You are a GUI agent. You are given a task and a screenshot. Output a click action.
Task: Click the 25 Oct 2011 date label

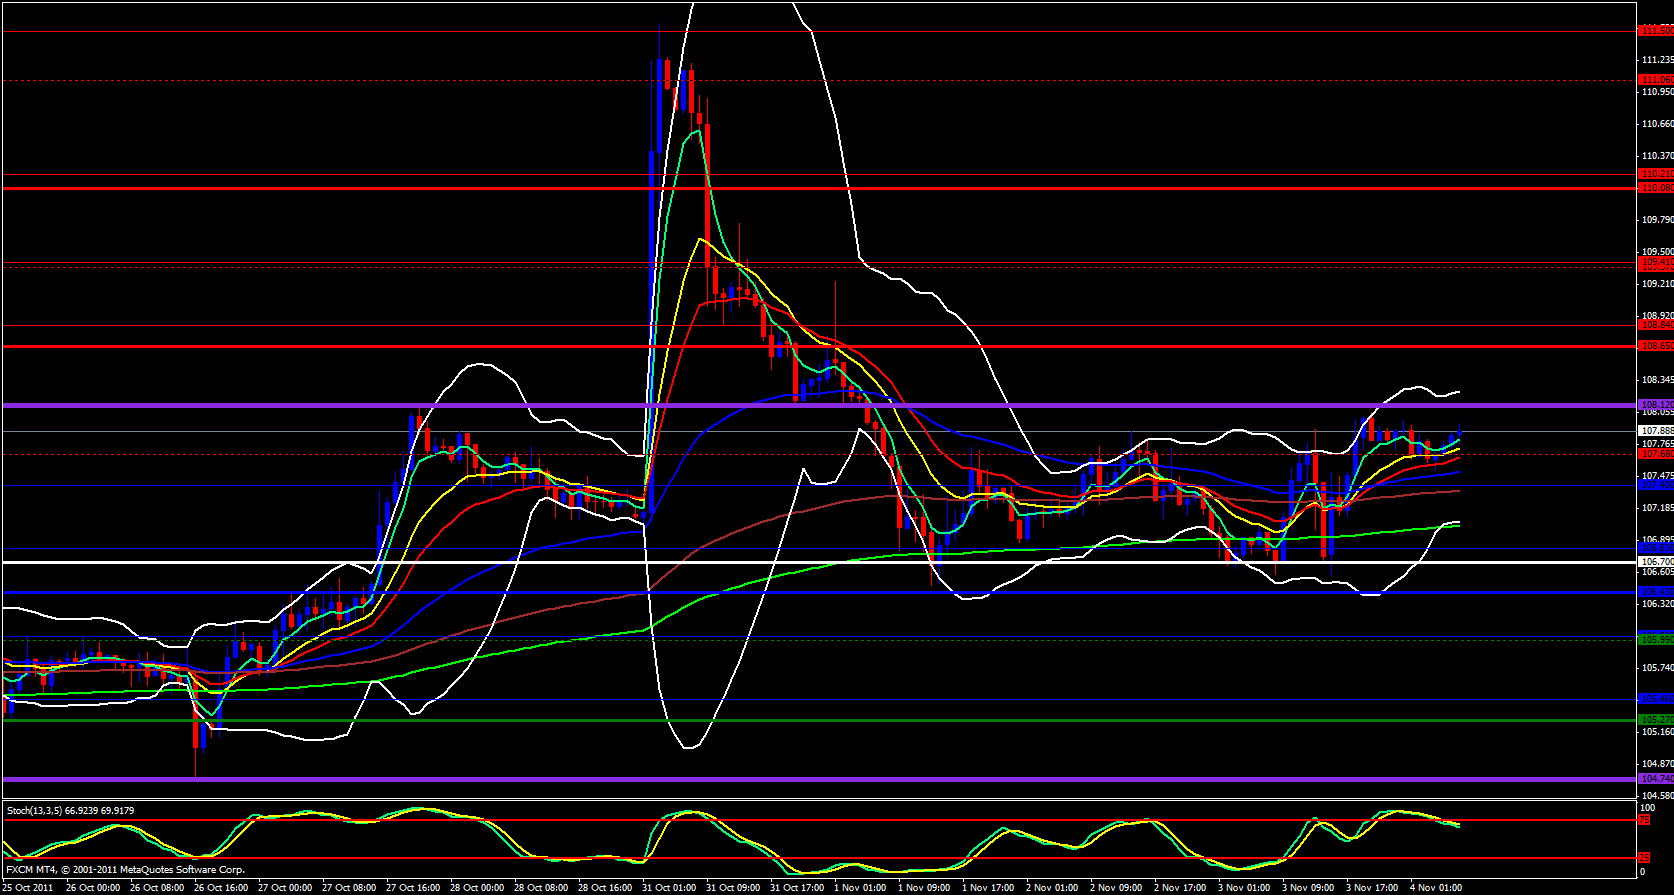pos(28,888)
